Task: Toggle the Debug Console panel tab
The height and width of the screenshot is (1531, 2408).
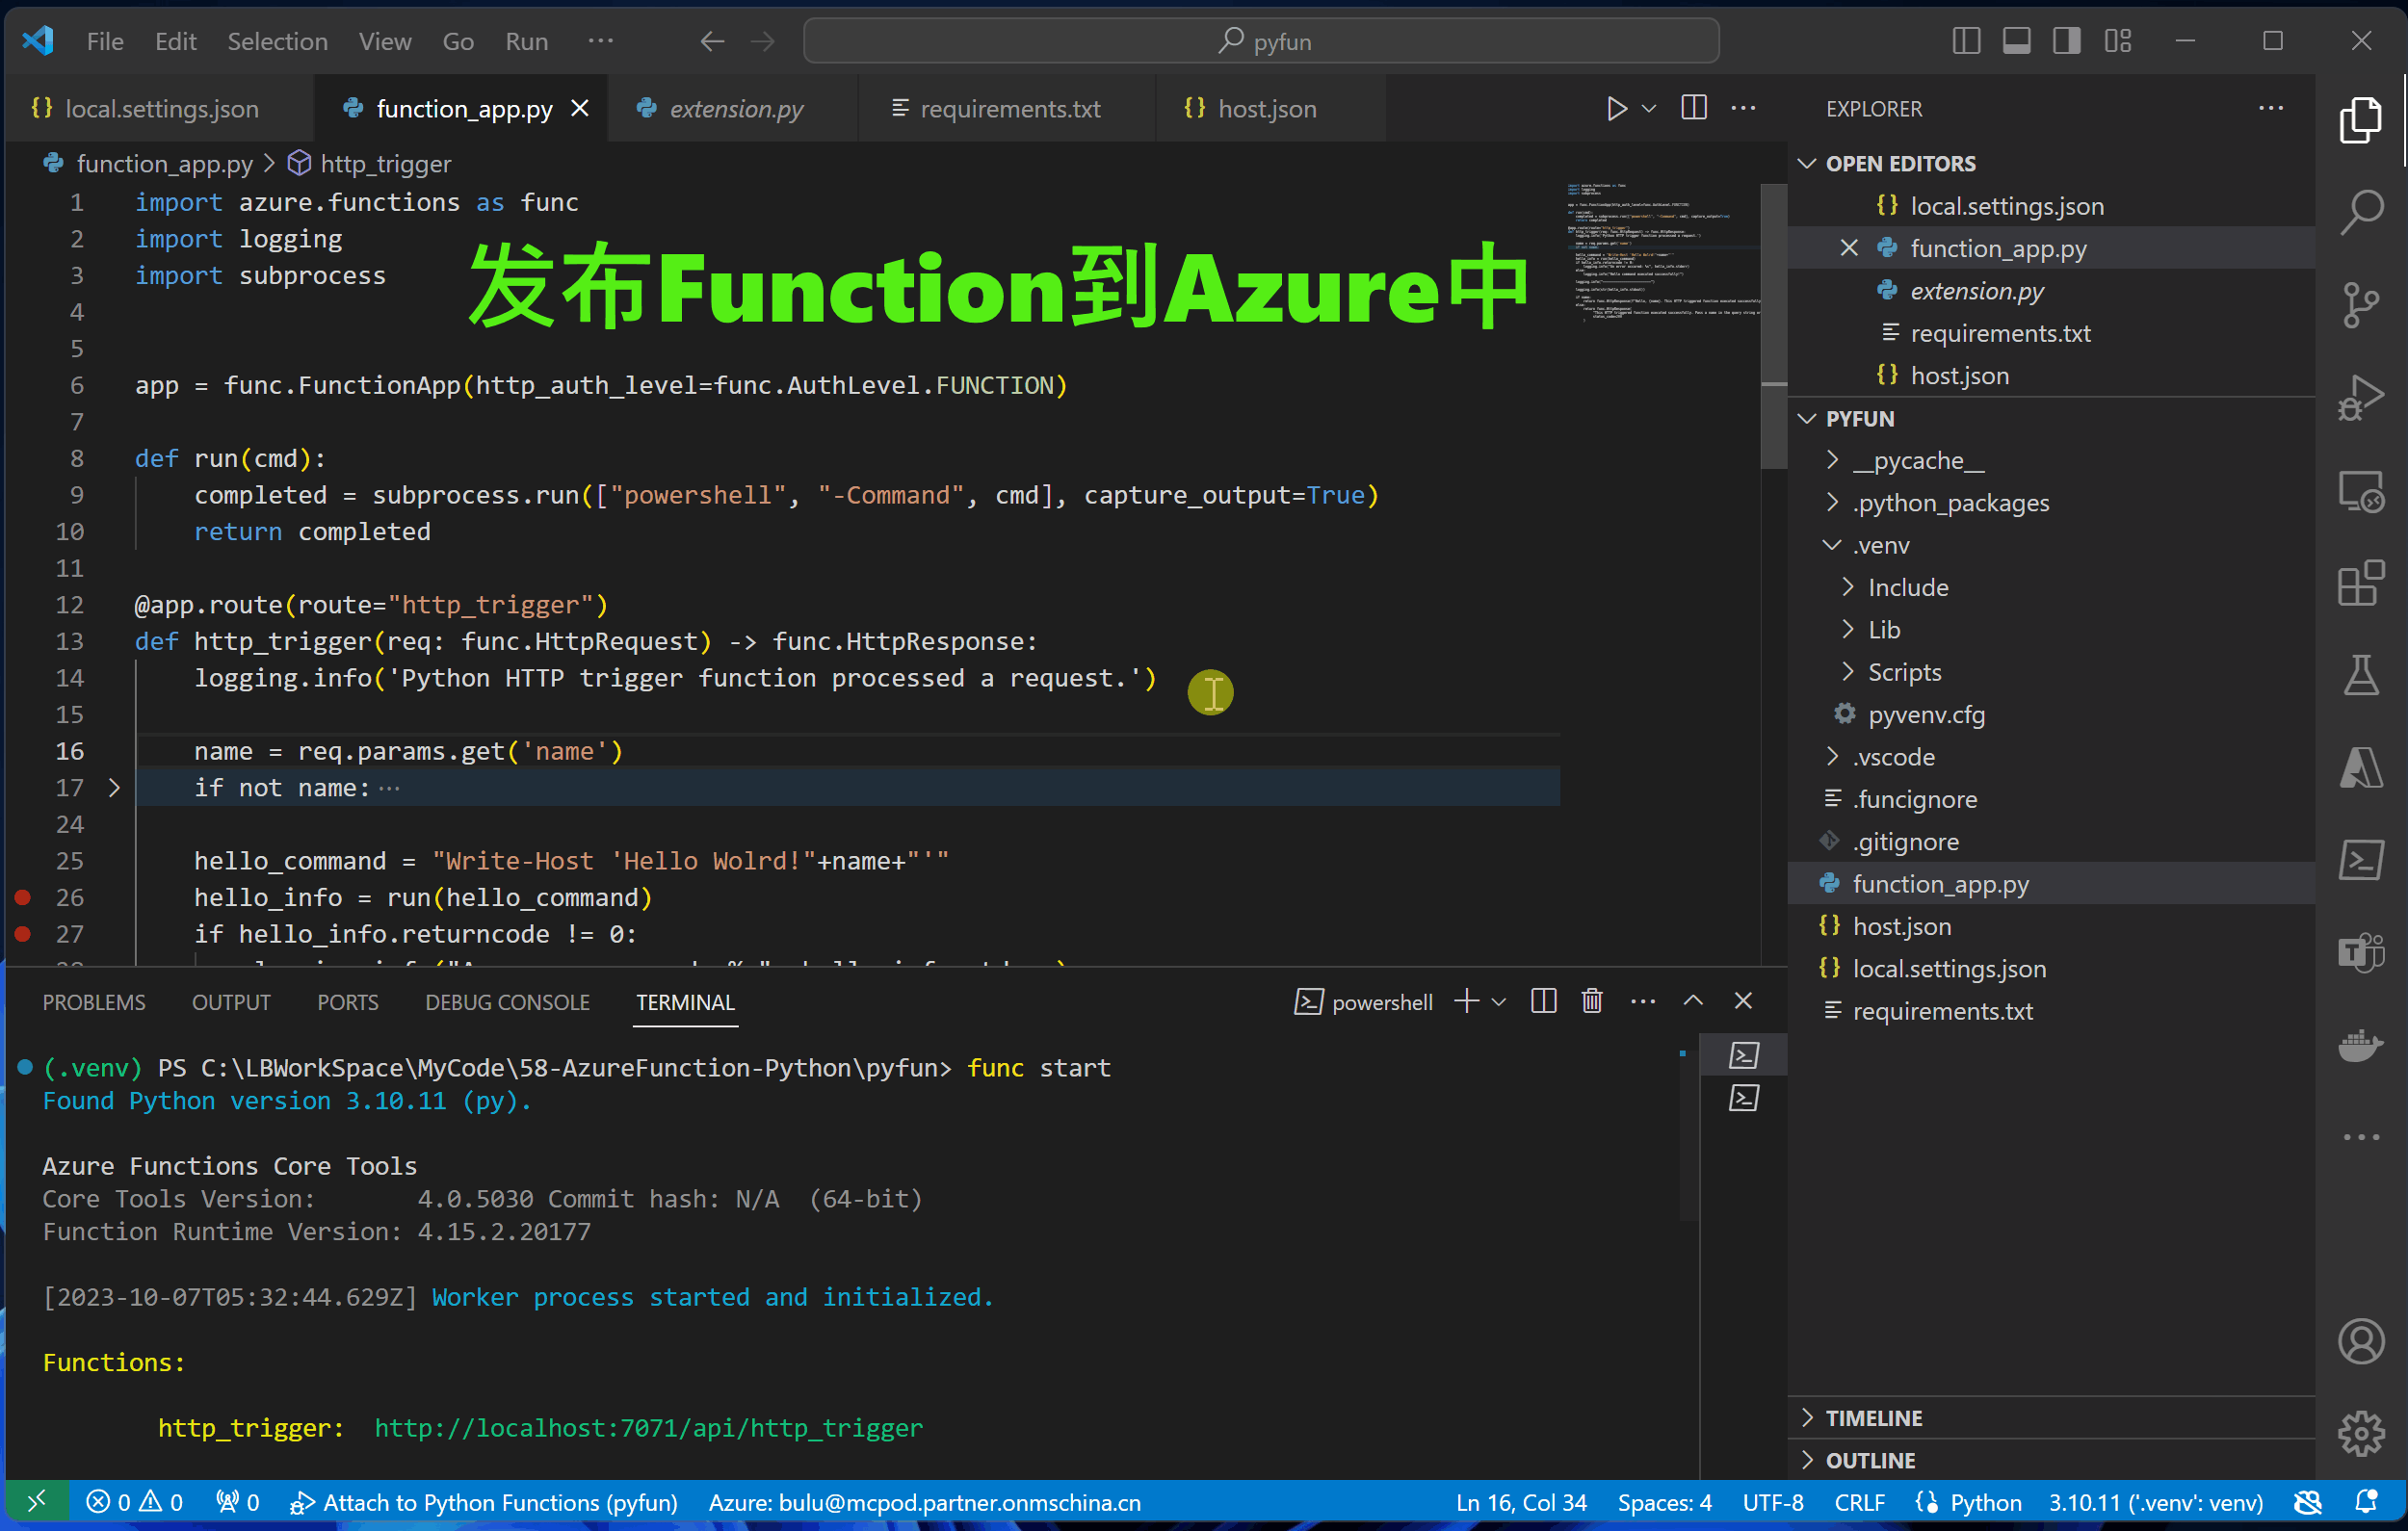Action: 506,1003
